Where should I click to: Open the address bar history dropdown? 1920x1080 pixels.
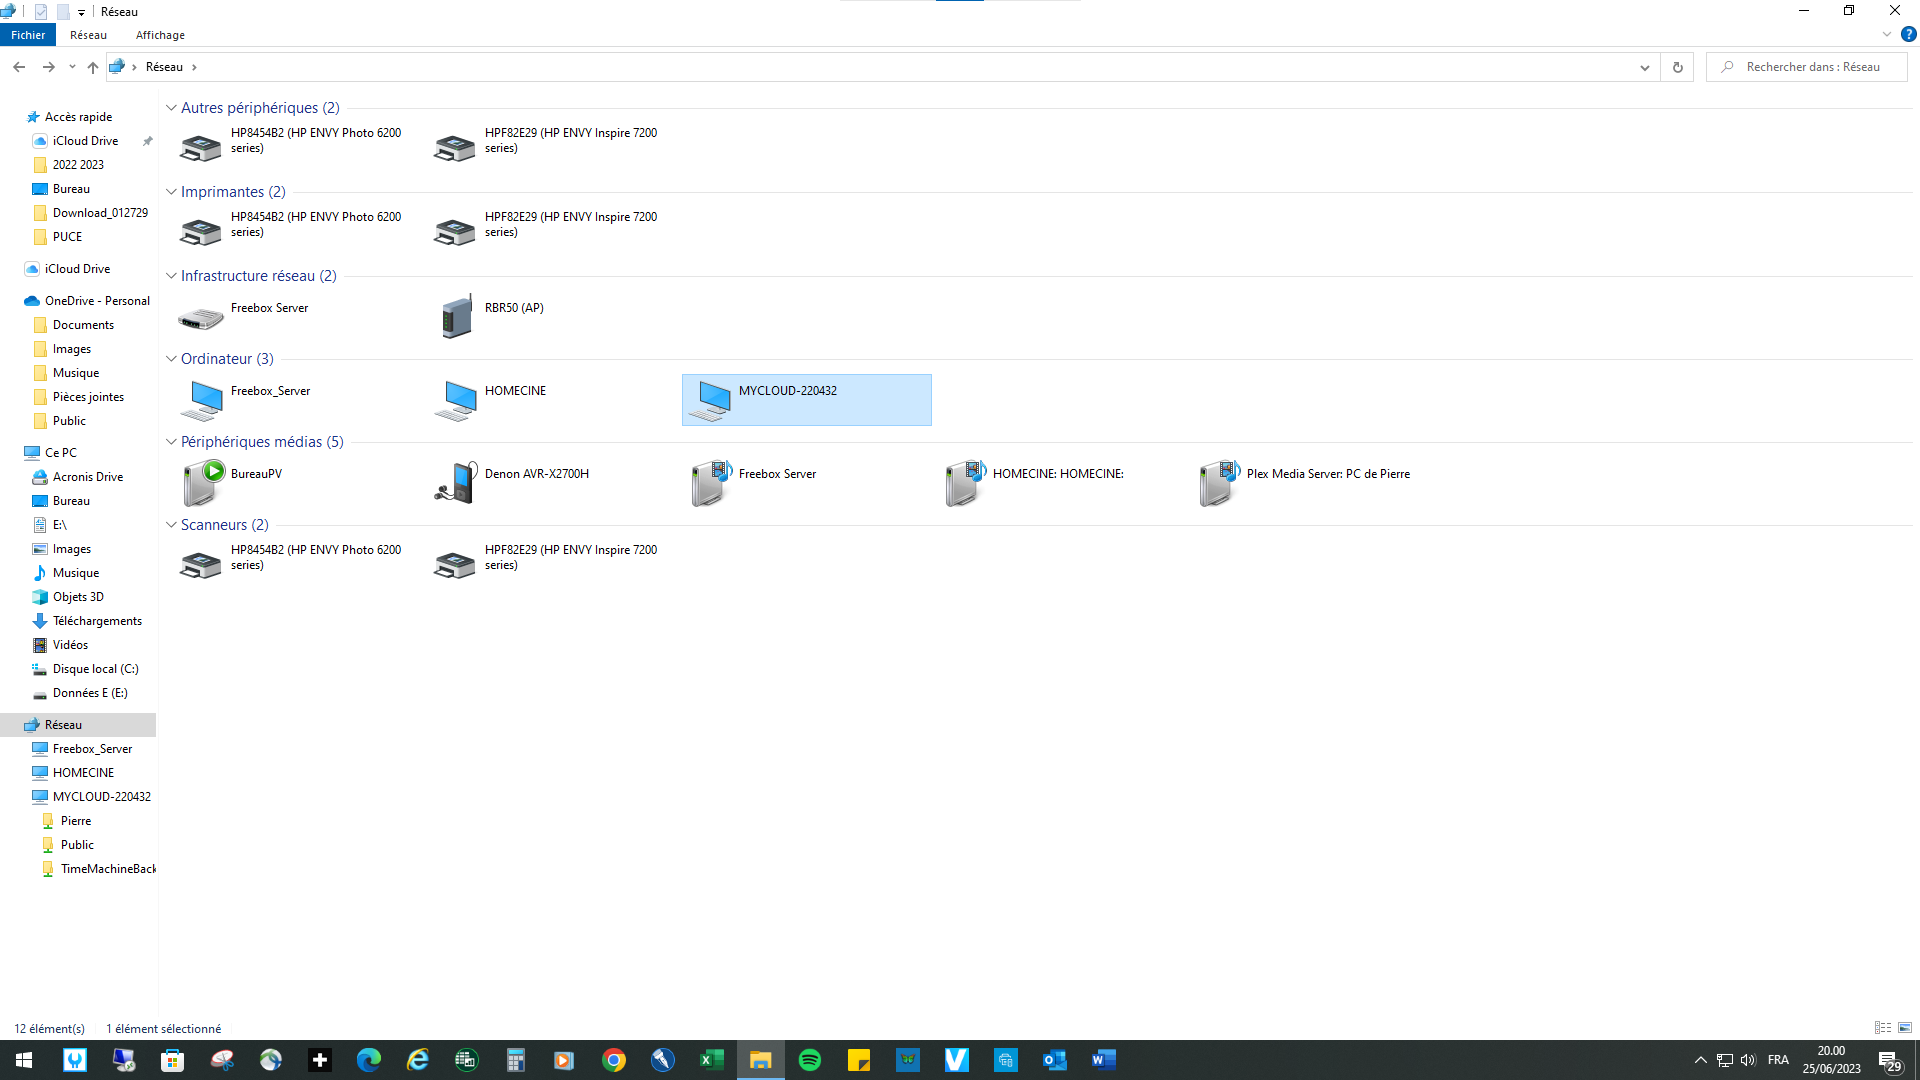point(1644,67)
